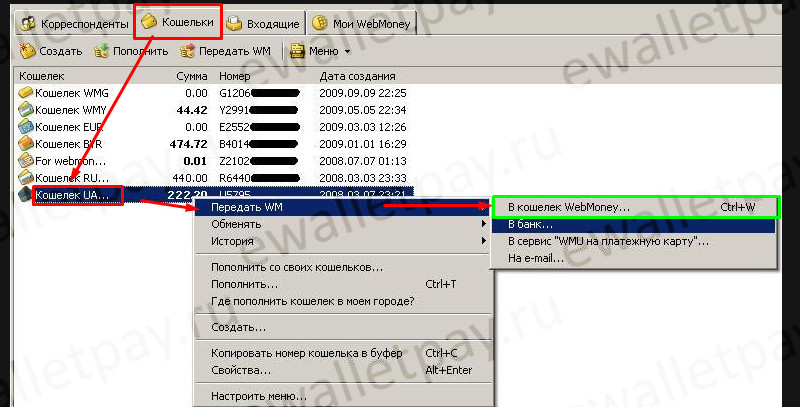800x407 pixels.
Task: Select the Кошелек WMY wallet name
Action: pos(70,110)
